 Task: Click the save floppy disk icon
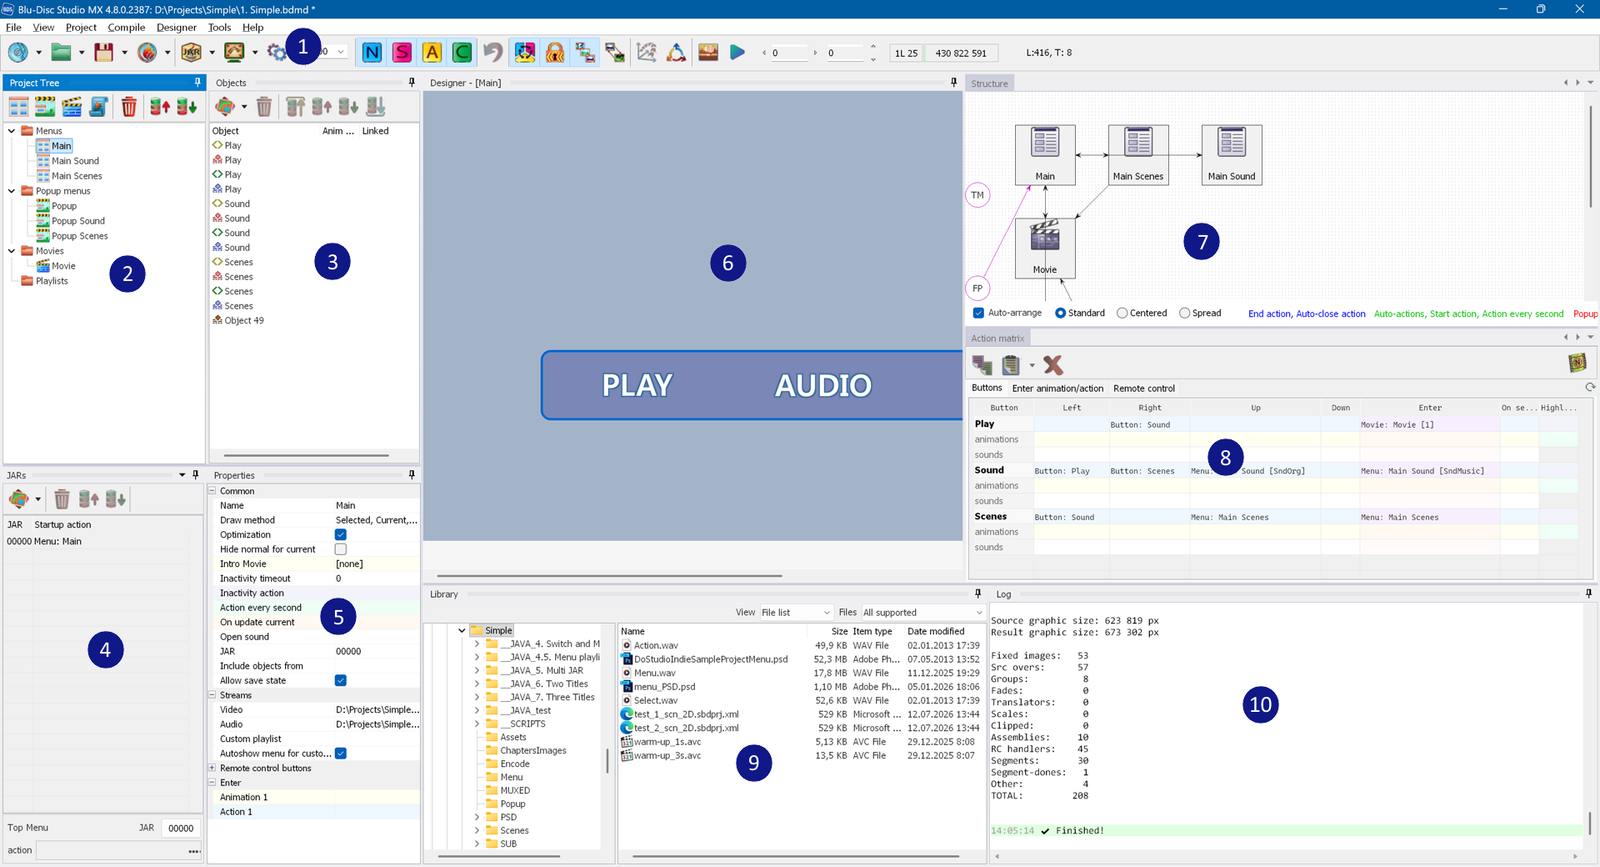coord(103,52)
